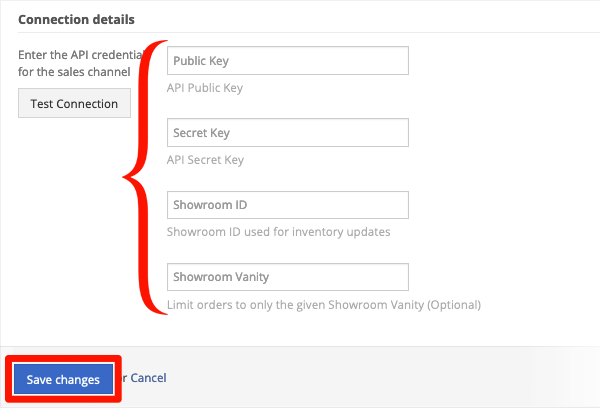Submit the form with Save changes
Viewport: 600px width, 408px height.
[x=63, y=379]
